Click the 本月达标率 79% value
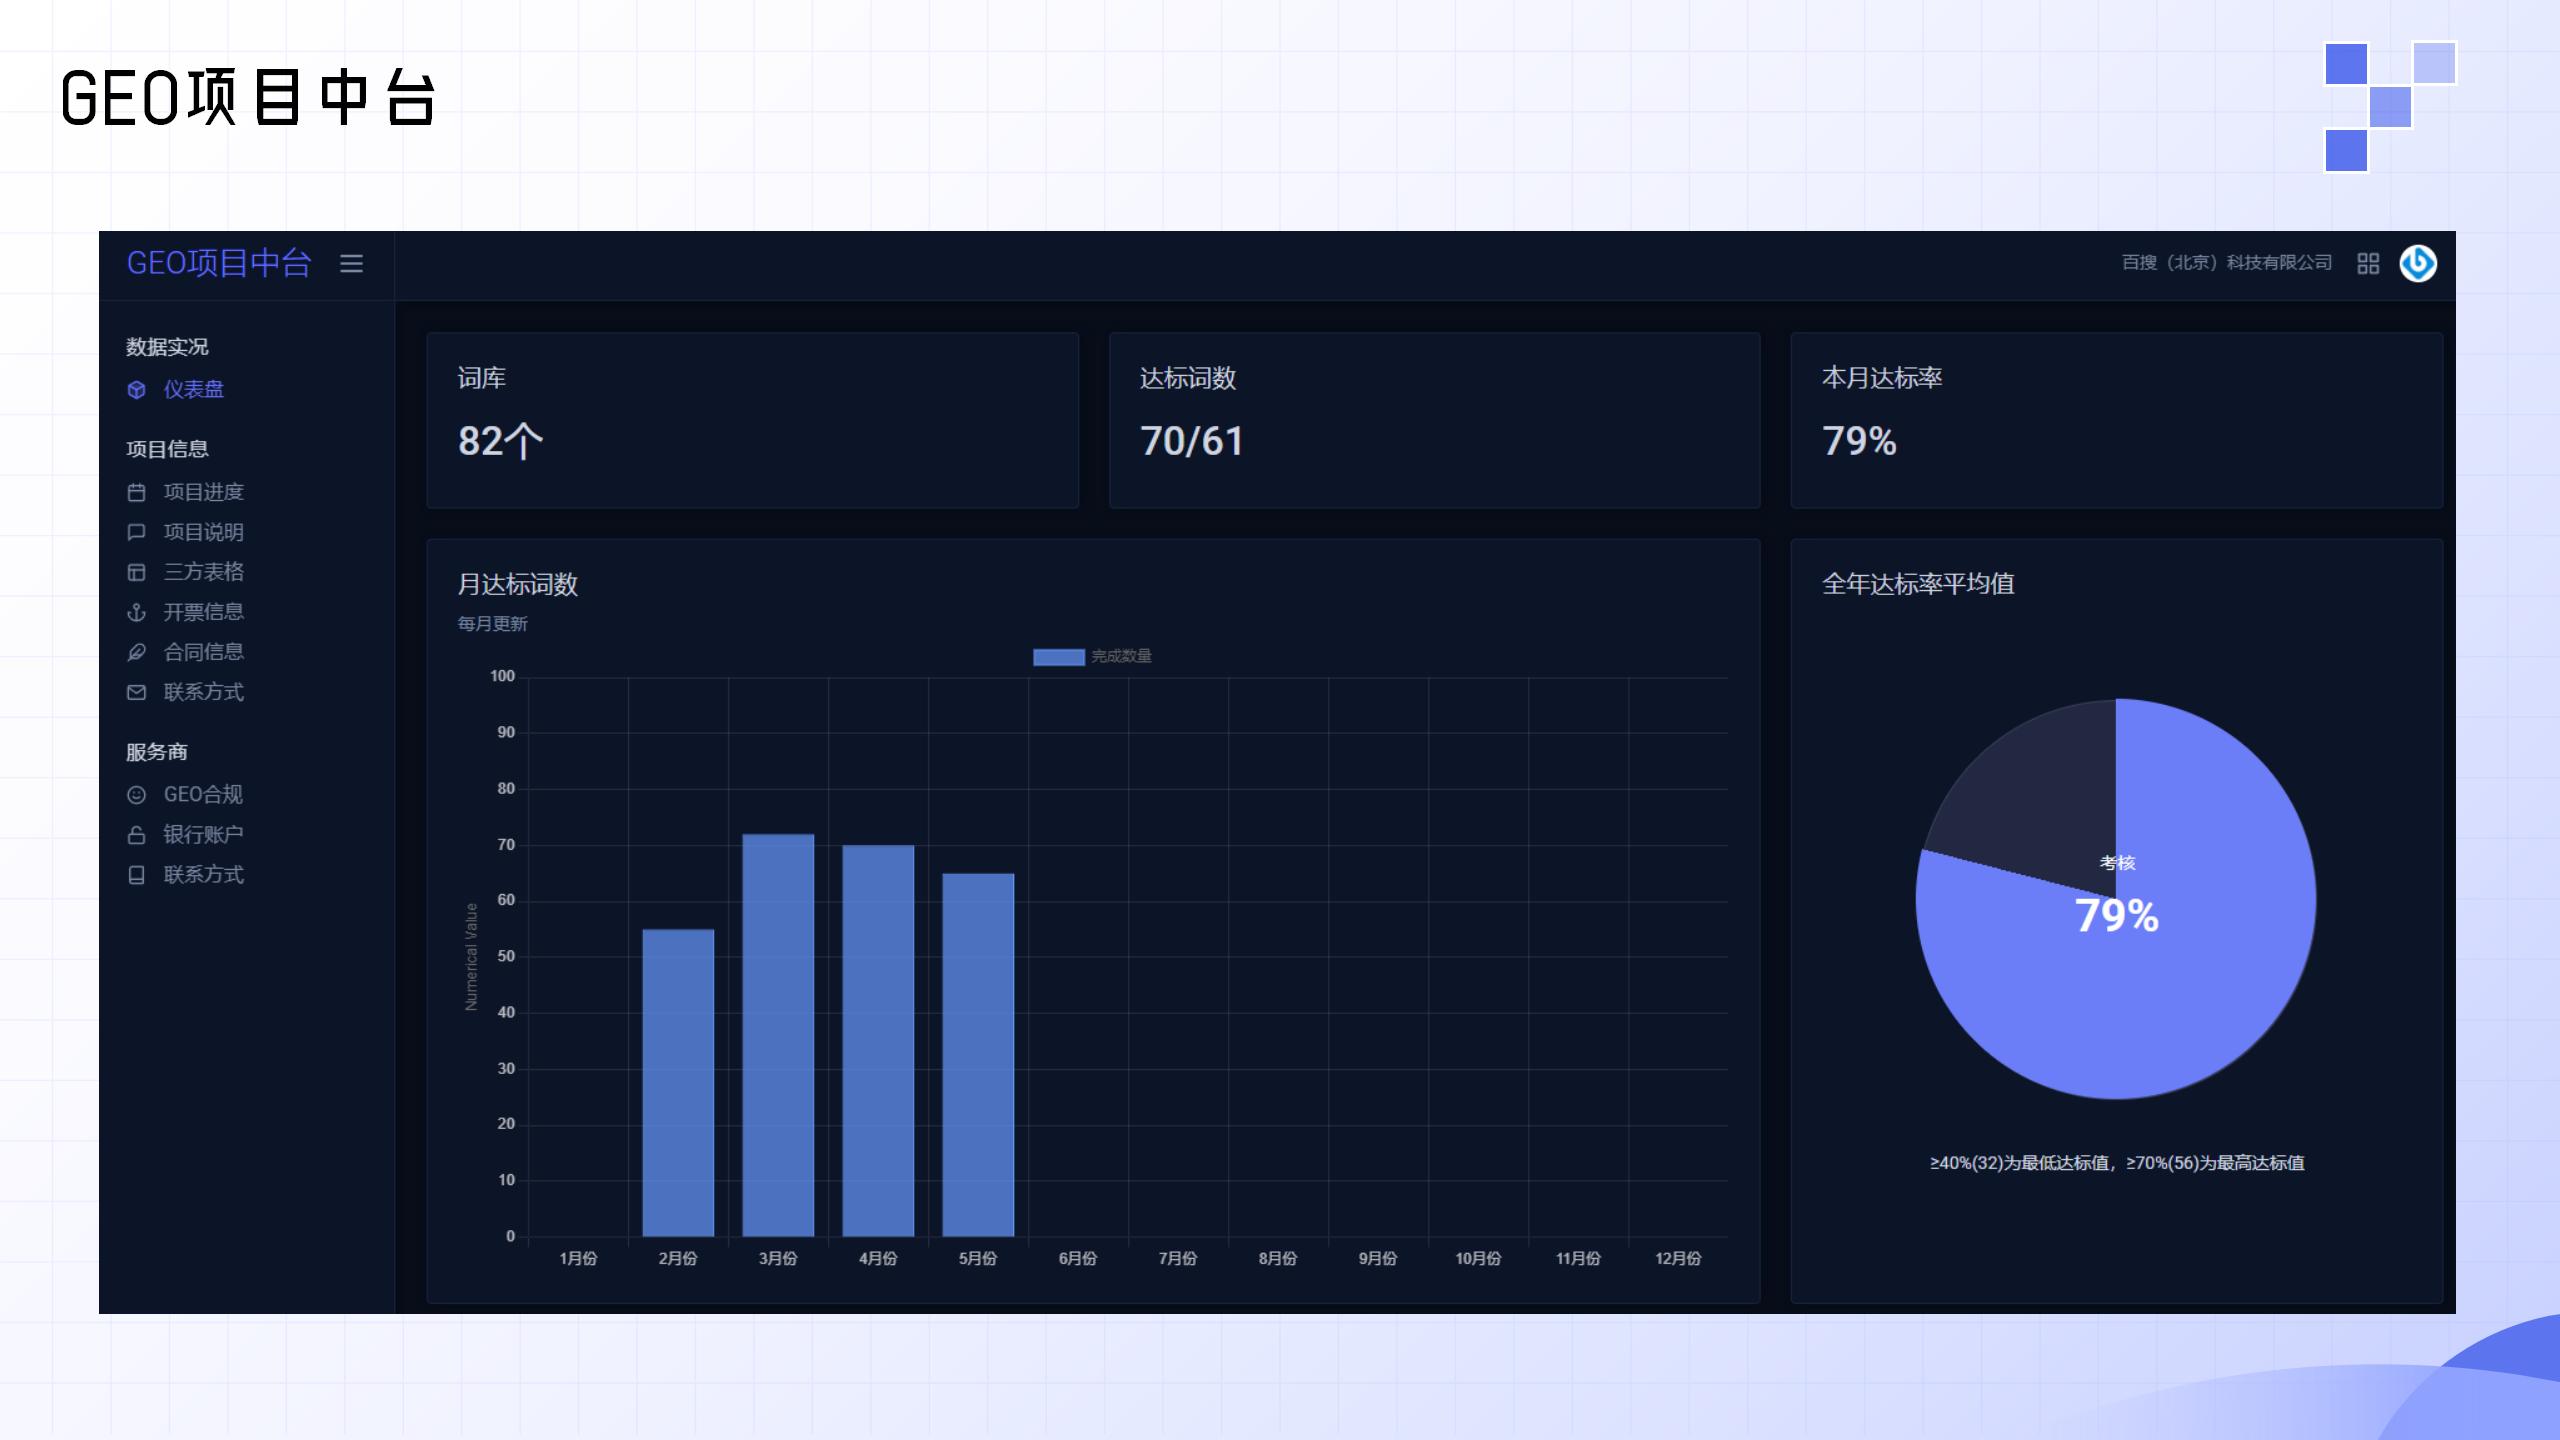The width and height of the screenshot is (2560, 1440). coord(1859,441)
